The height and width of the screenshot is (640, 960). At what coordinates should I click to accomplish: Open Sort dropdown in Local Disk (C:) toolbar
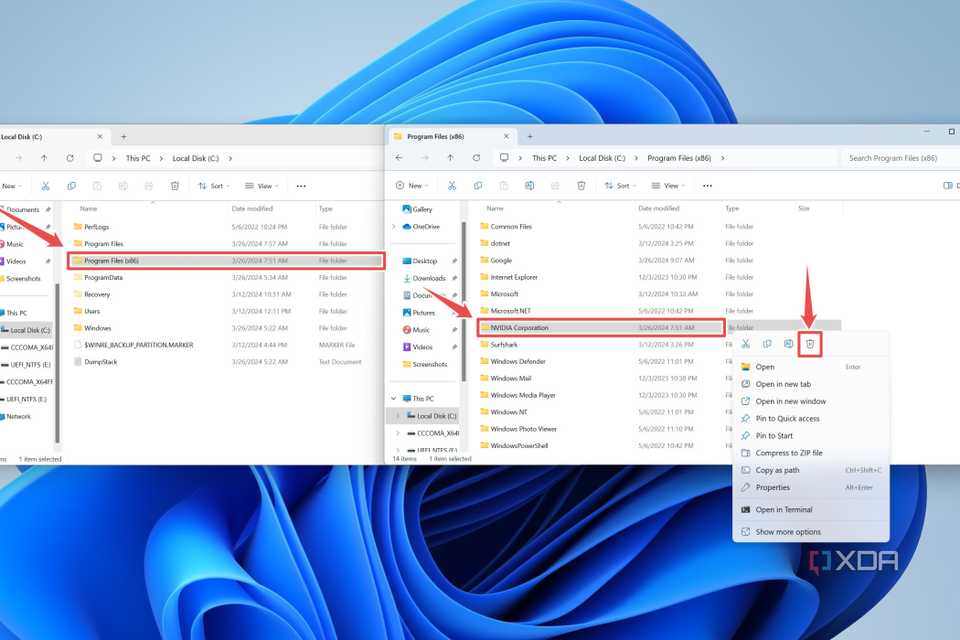click(214, 186)
